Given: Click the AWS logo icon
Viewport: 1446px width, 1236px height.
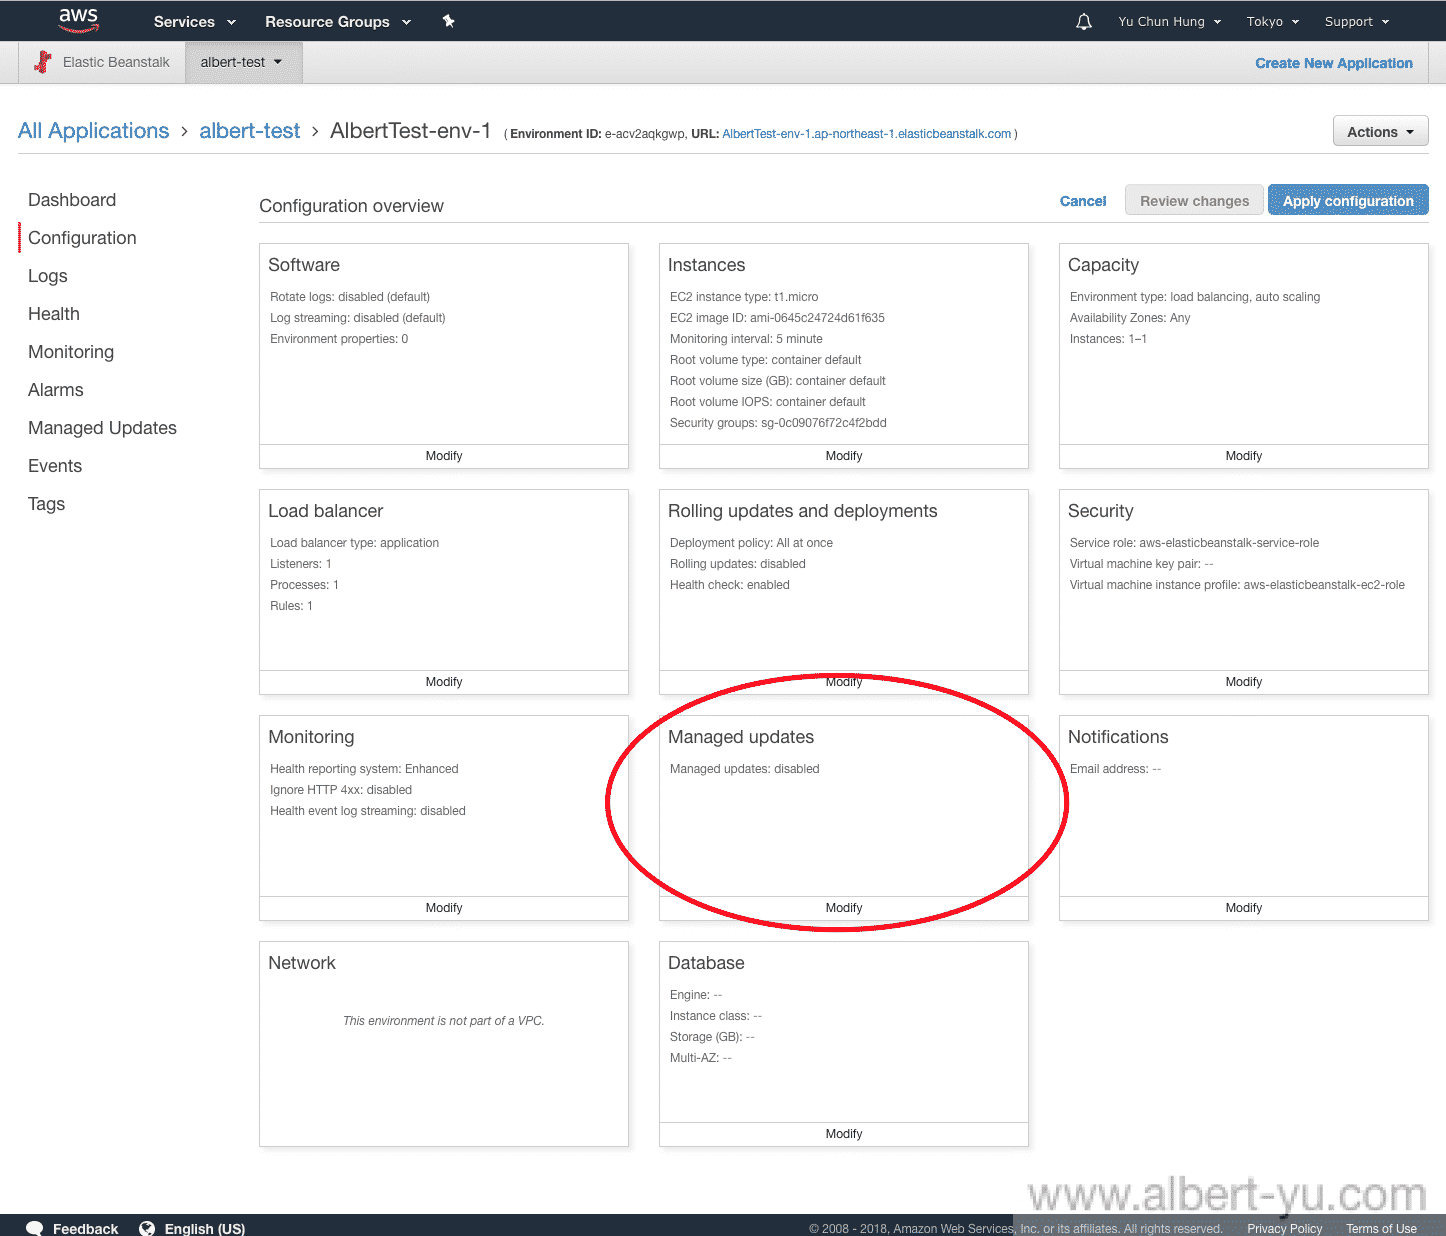Looking at the screenshot, I should [x=78, y=20].
